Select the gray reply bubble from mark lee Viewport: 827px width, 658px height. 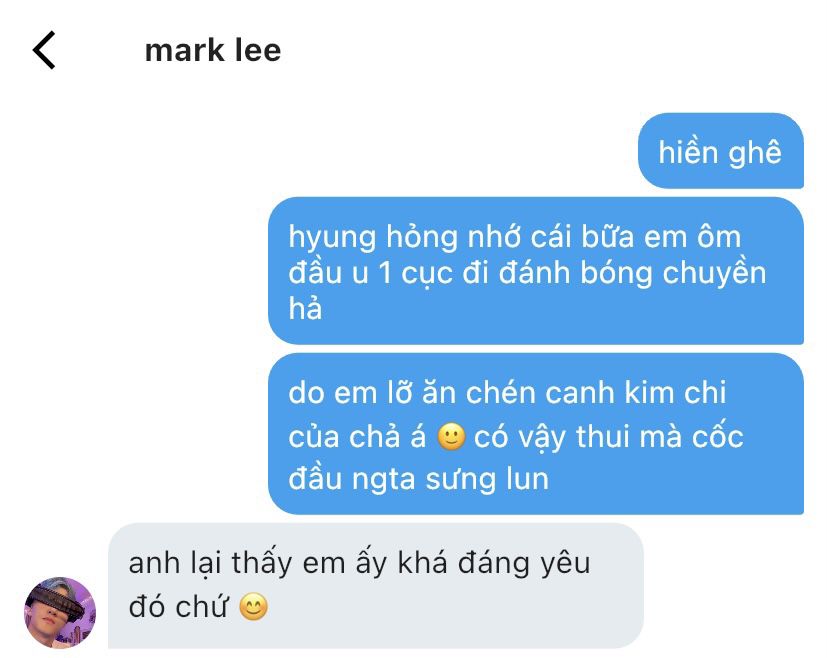tap(376, 586)
